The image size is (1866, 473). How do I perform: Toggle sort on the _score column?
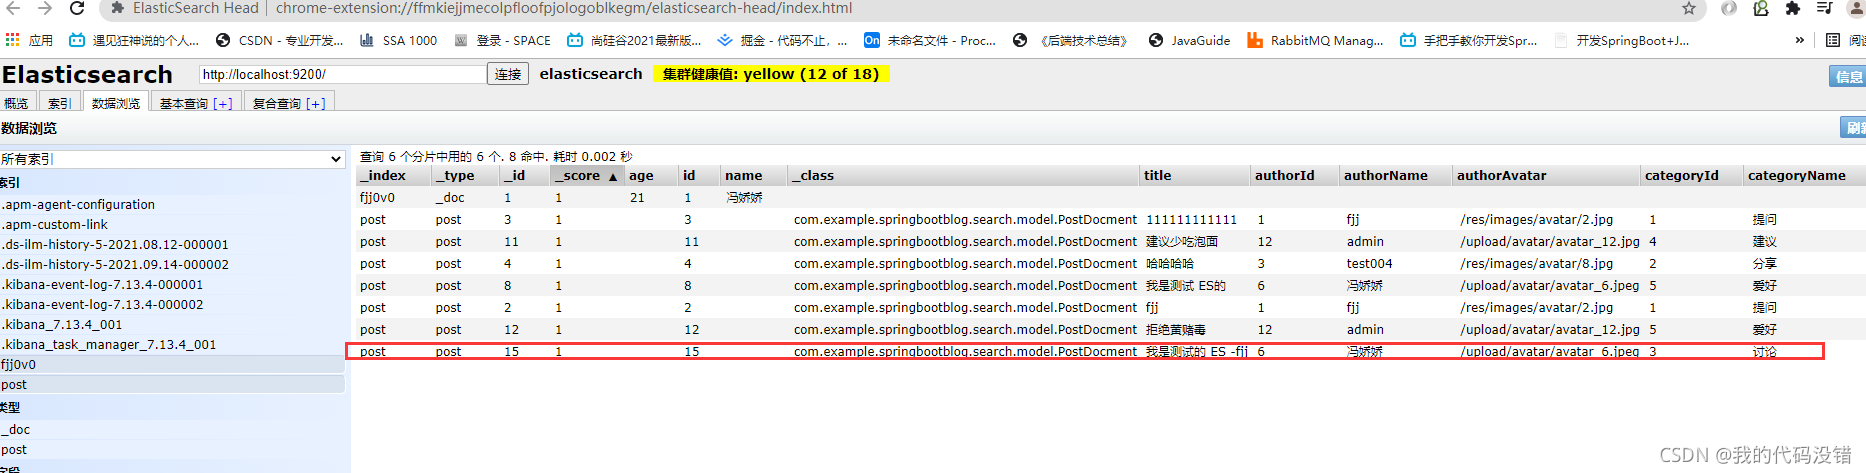tap(588, 175)
